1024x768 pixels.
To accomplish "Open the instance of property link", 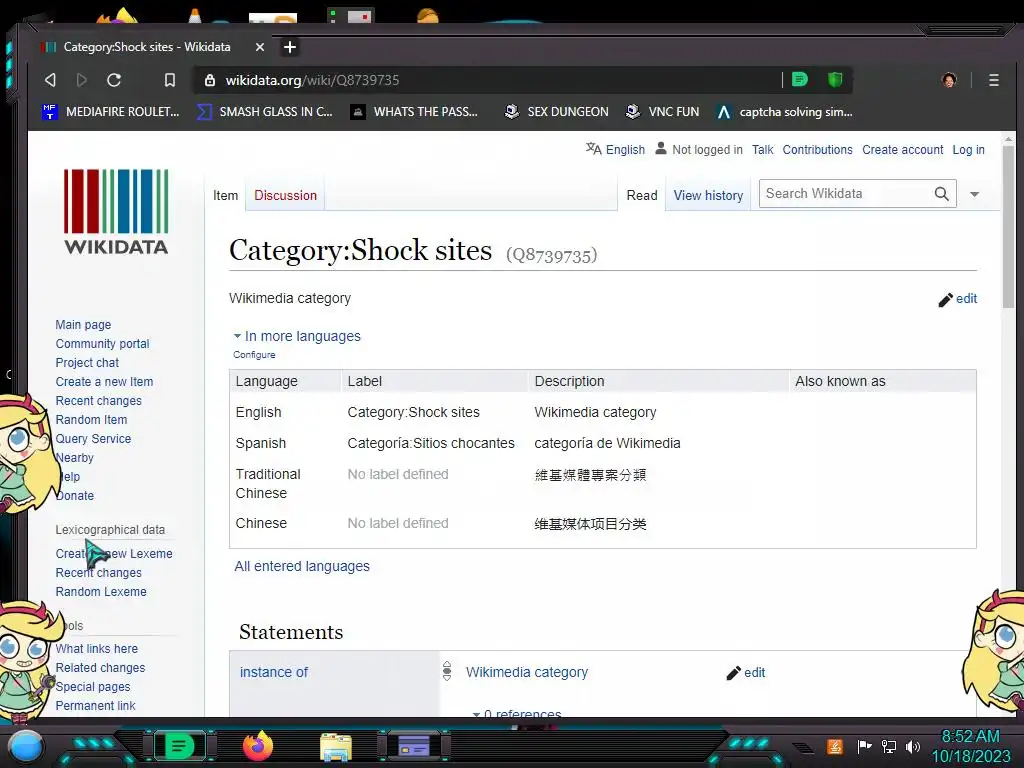I will pos(274,672).
